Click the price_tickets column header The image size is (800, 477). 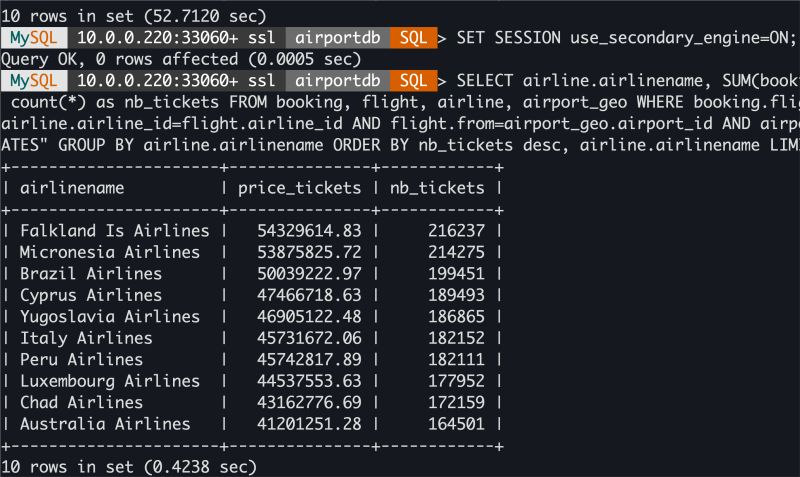[300, 188]
